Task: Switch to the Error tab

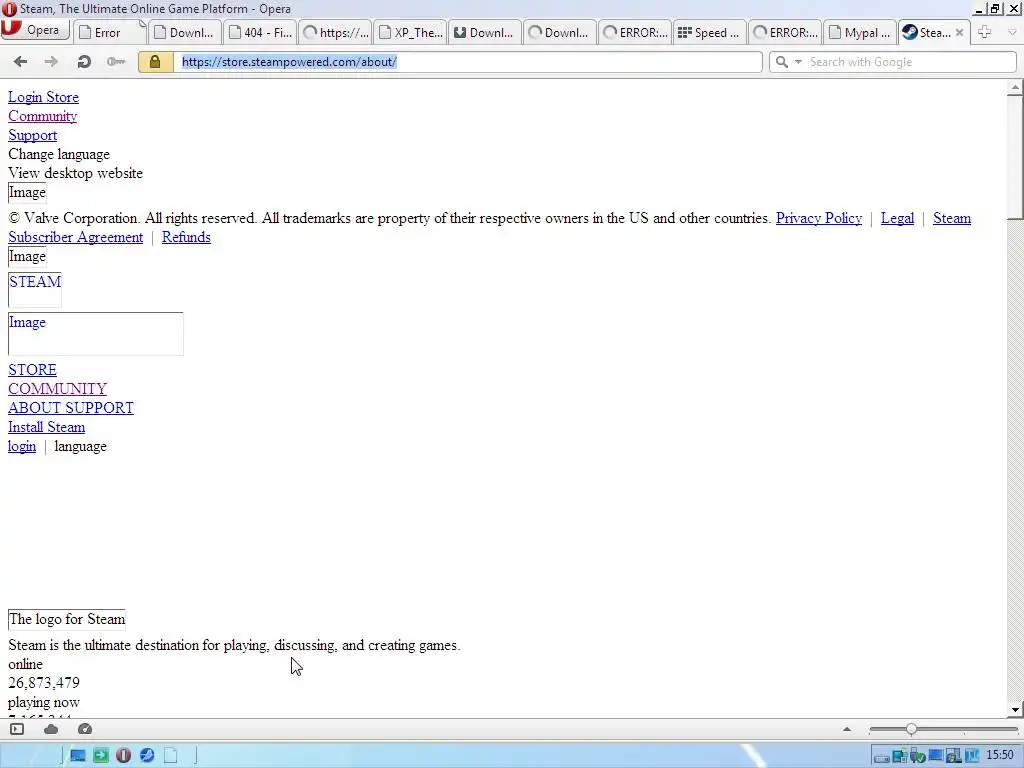Action: (109, 33)
